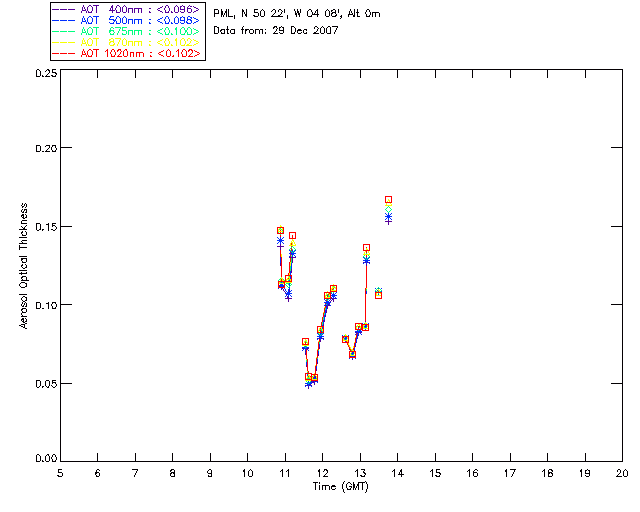Viewport: 640px width, 512px height.
Task: Click the Aerosol Optical Thickness axis label
Action: (x=23, y=266)
